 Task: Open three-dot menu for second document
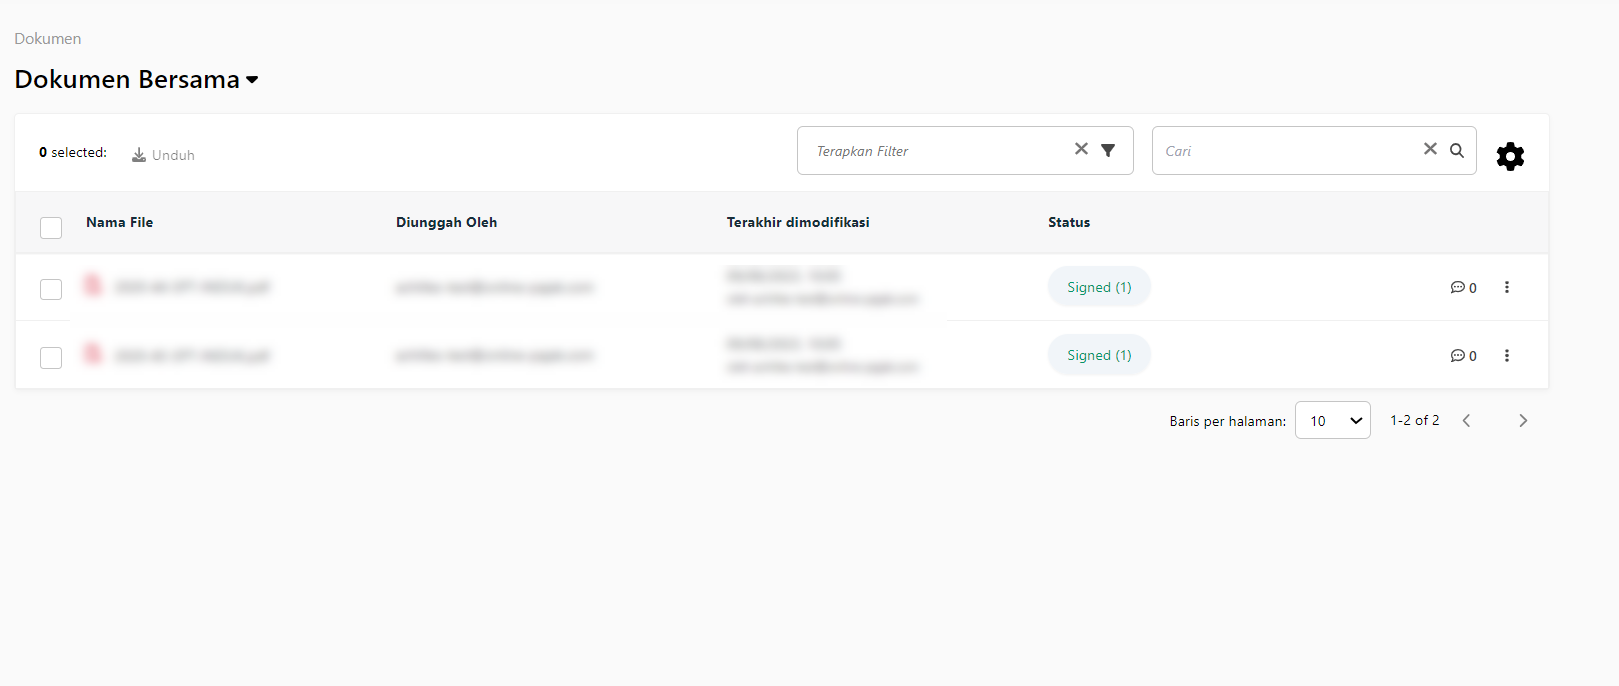(x=1507, y=356)
